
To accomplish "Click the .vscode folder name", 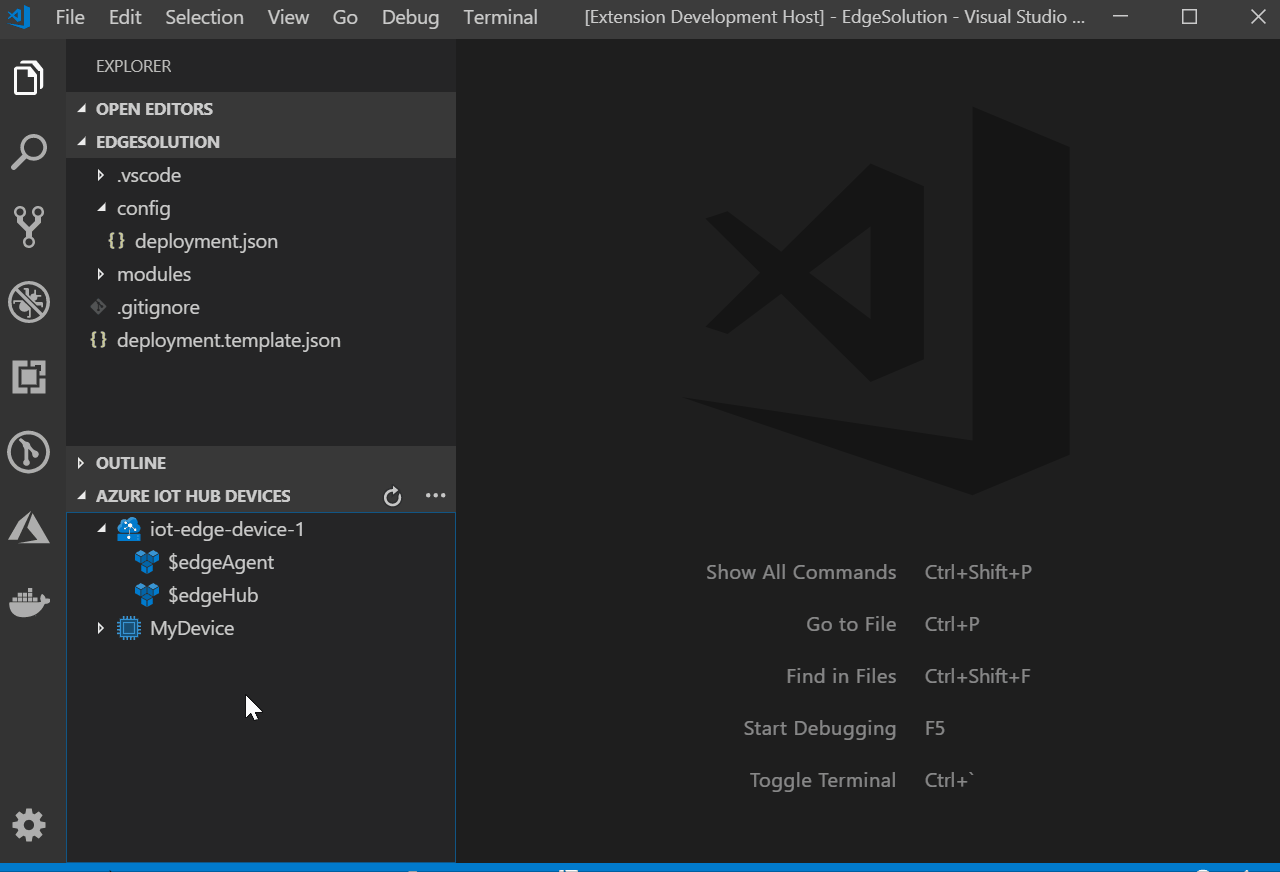I will [149, 175].
